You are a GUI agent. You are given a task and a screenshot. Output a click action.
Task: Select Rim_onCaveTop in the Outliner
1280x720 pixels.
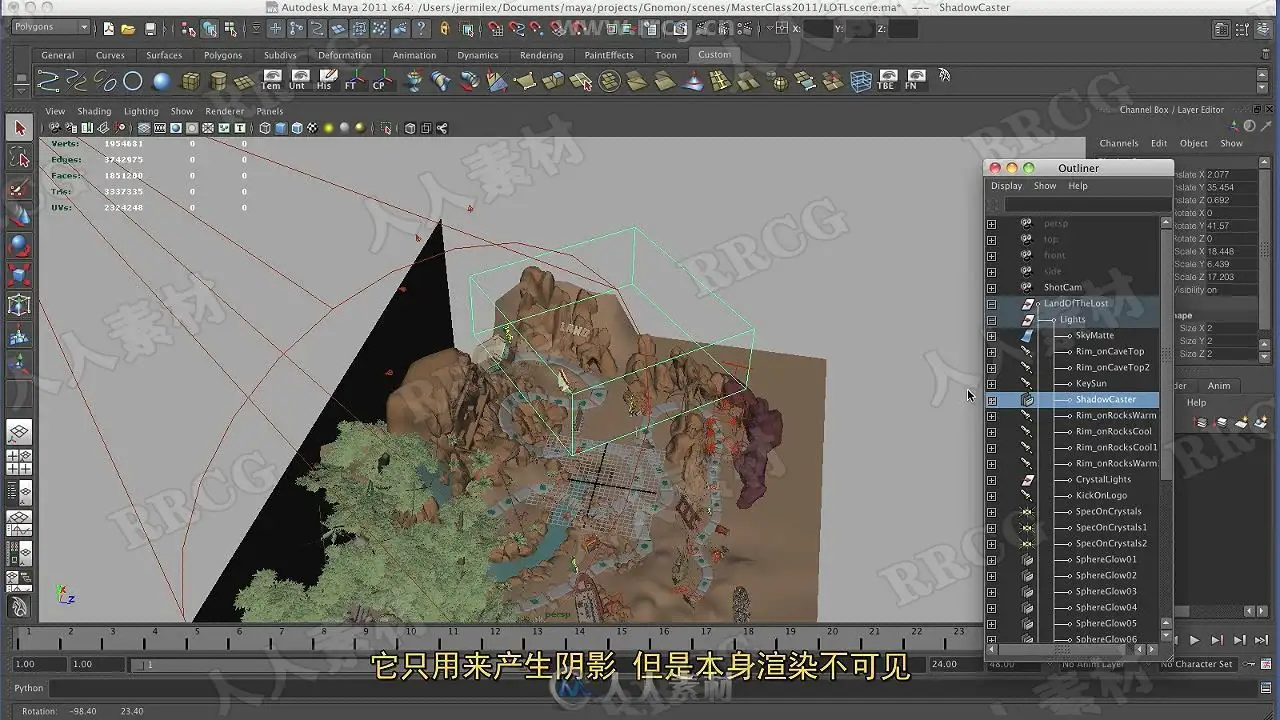(1110, 352)
